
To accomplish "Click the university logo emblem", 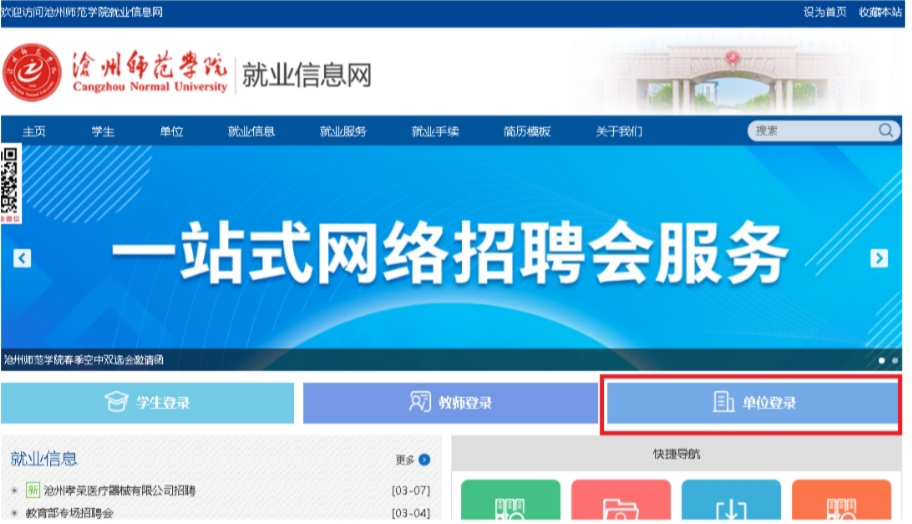I will point(32,73).
